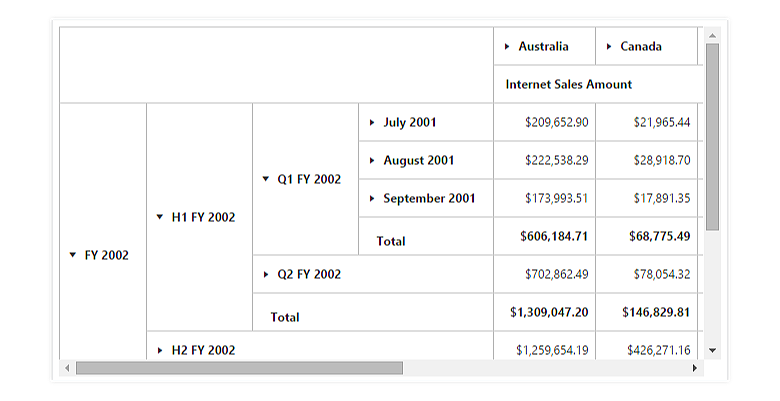The height and width of the screenshot is (401, 780).
Task: Click the horizontal scrollbar right arrow
Action: point(695,368)
